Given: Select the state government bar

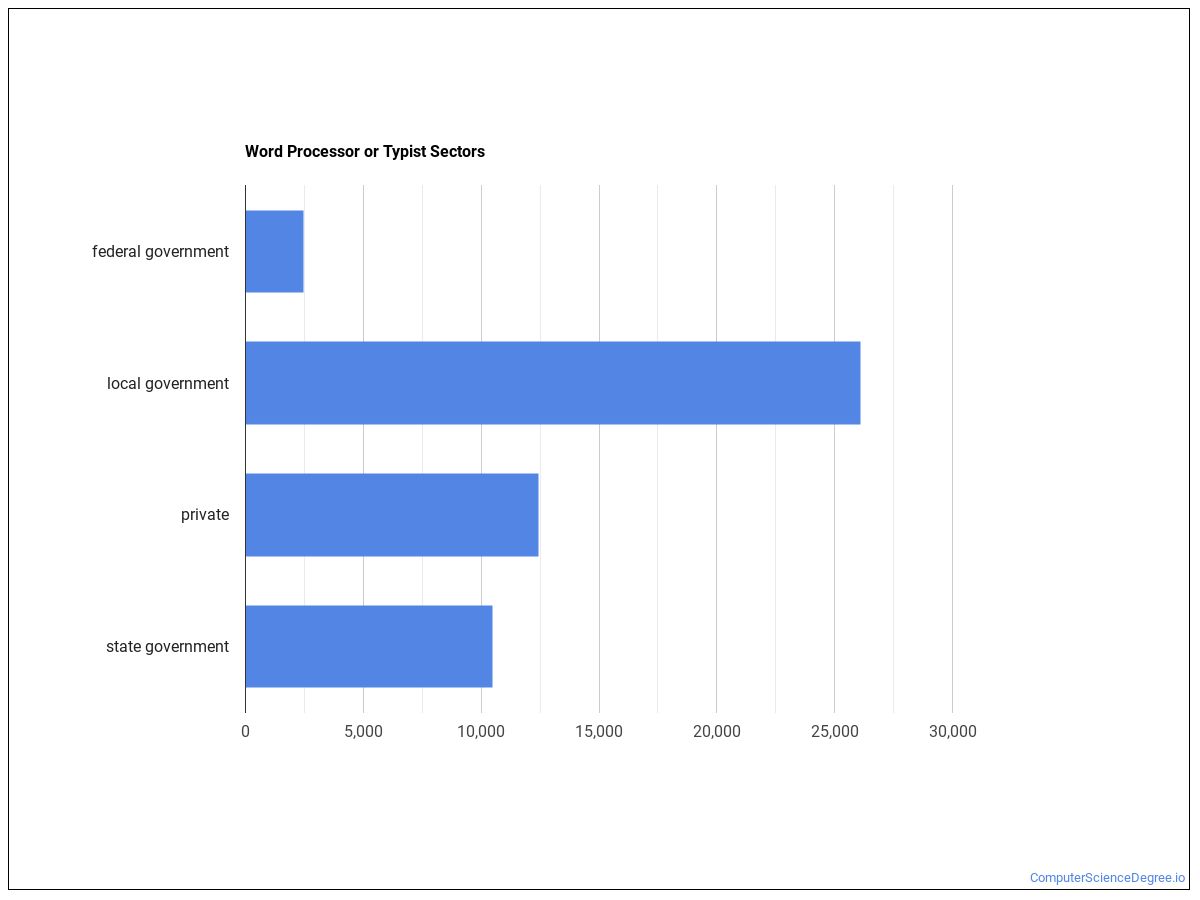Looking at the screenshot, I should pos(369,646).
